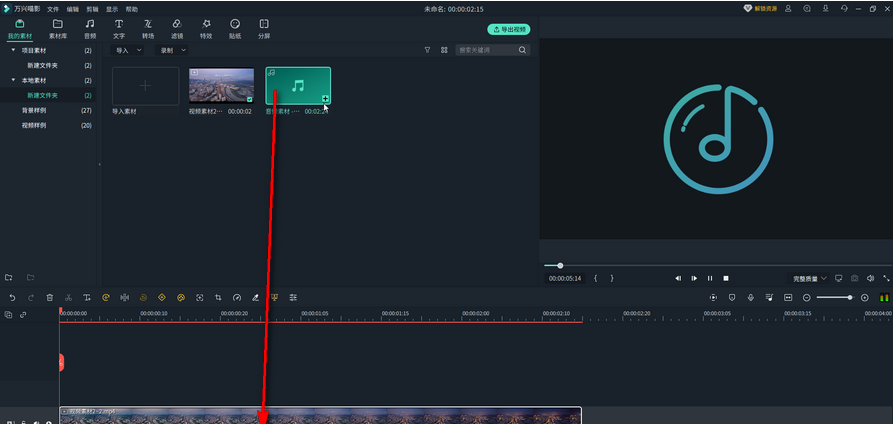Open the 贴纸 stickers tab

[x=235, y=29]
